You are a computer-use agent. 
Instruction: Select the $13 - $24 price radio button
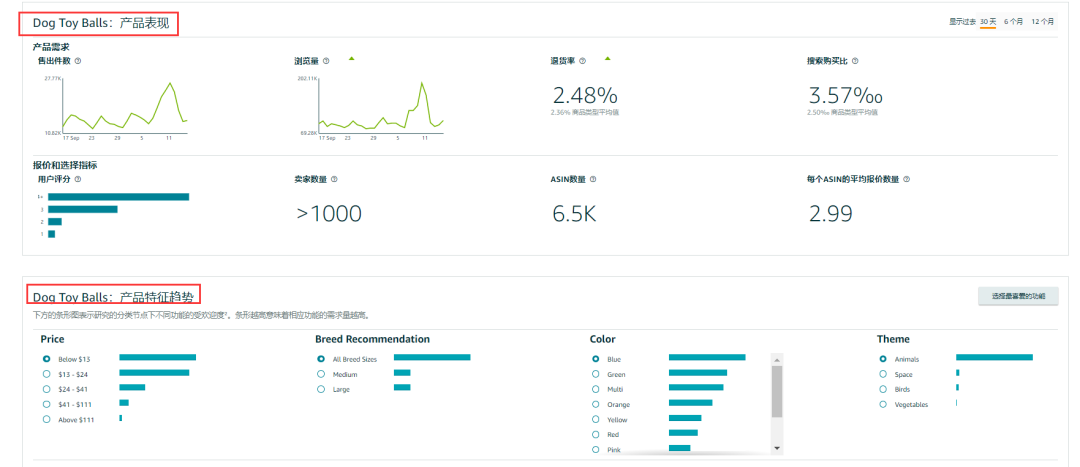point(46,373)
